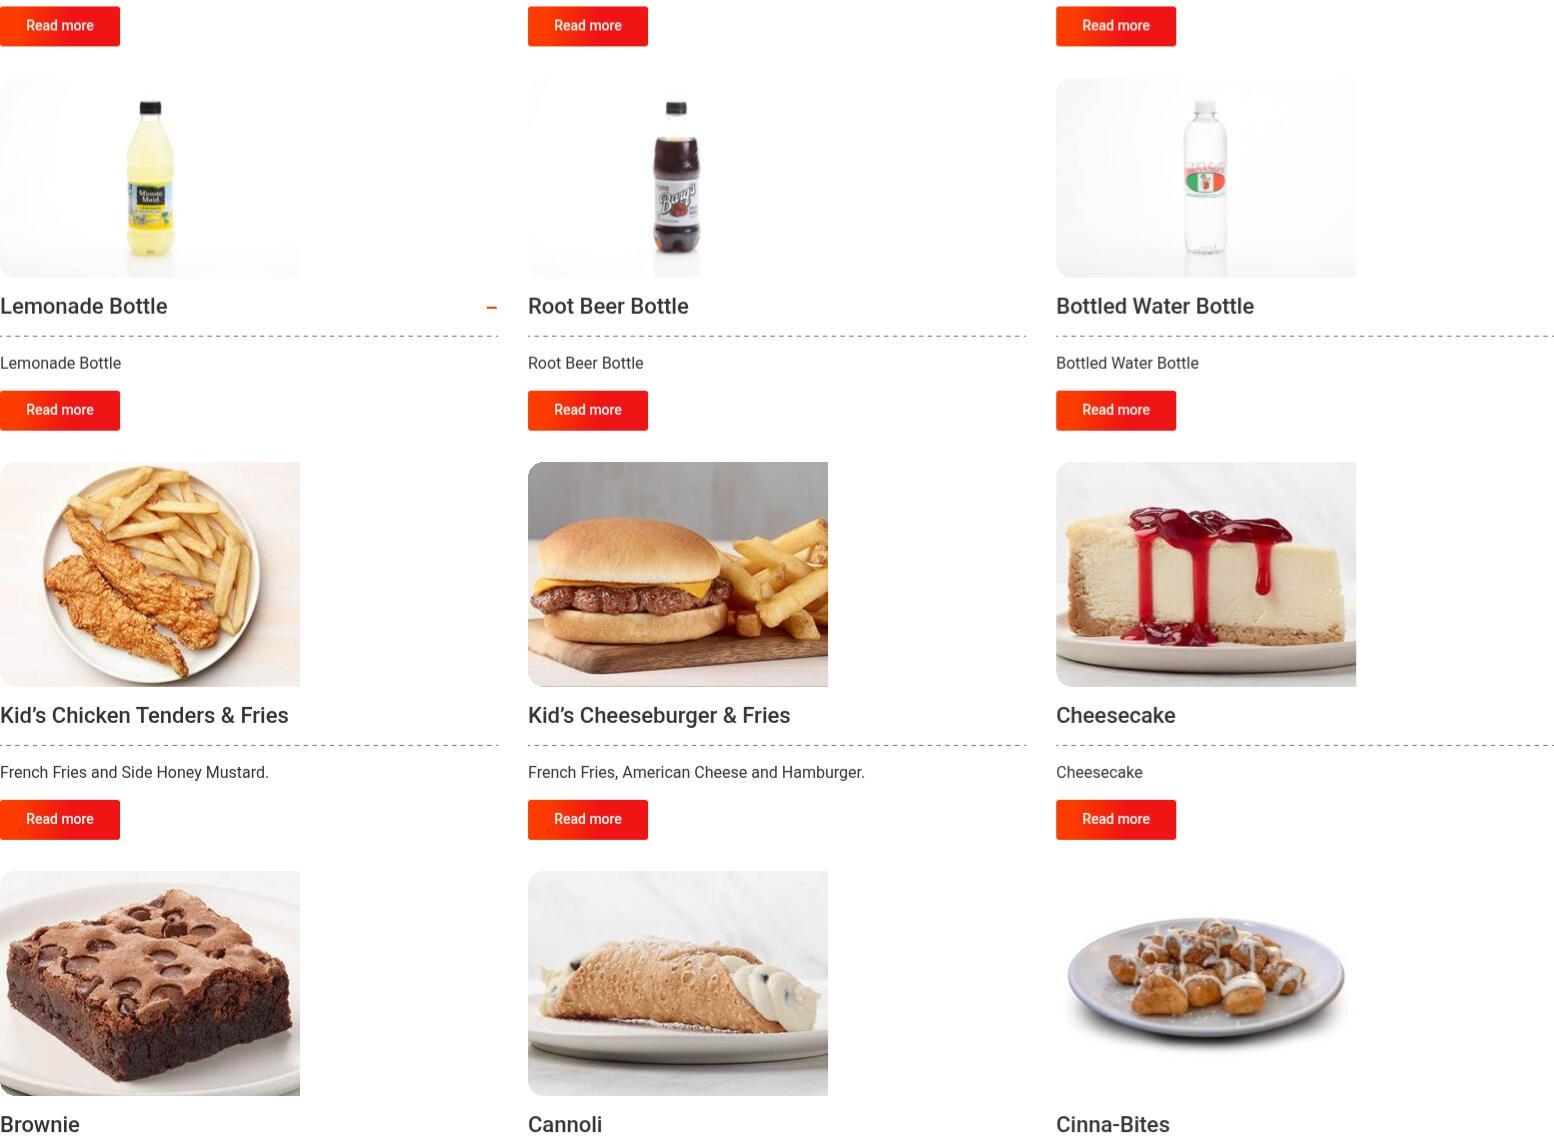This screenshot has height=1136, width=1554.
Task: Click the Kid's Cheeseburger & Fries heading
Action: tap(659, 715)
